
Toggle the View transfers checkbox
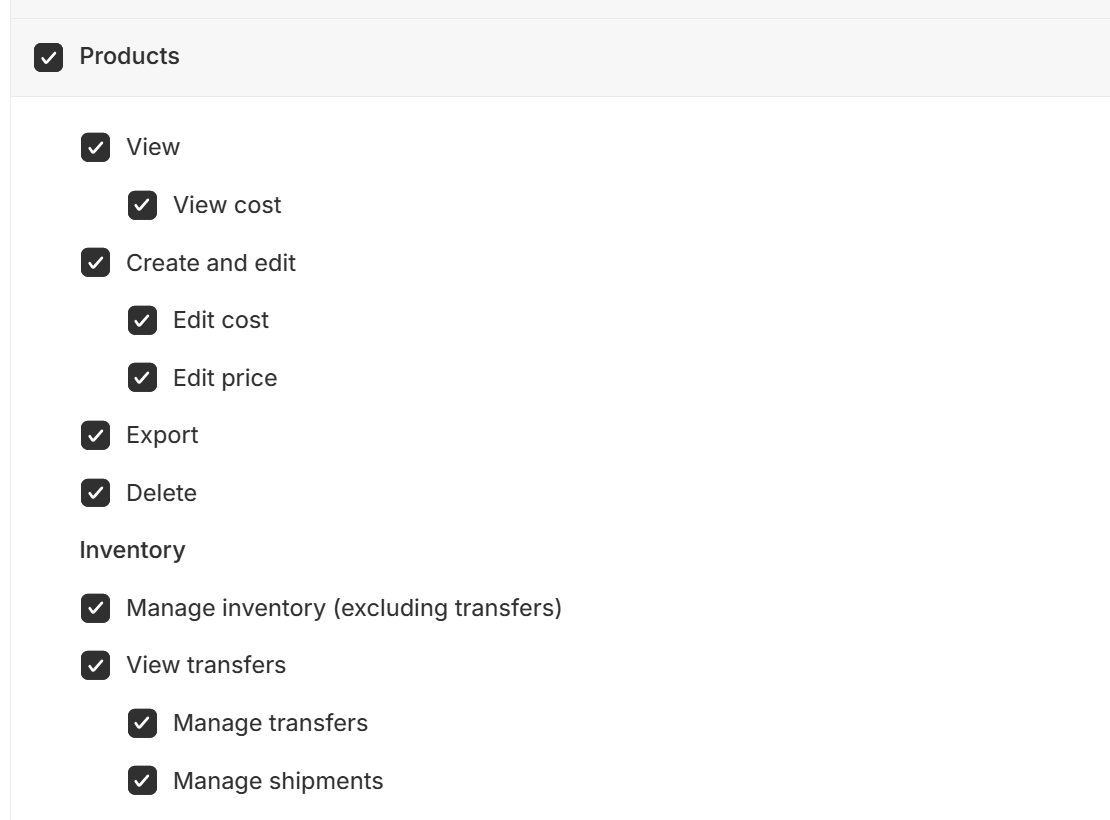(95, 665)
